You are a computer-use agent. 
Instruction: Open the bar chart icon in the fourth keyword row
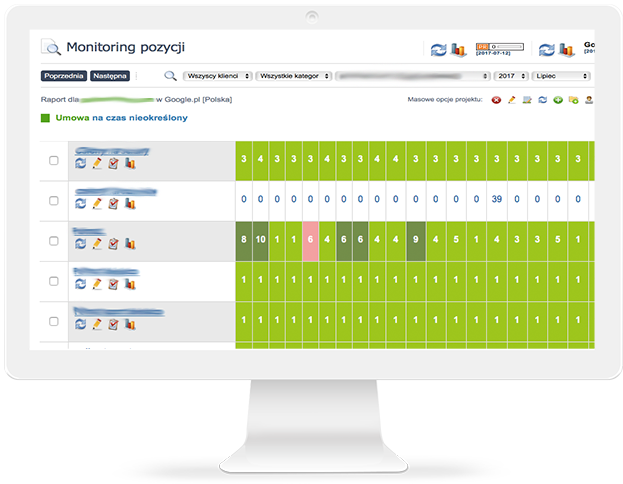click(129, 283)
